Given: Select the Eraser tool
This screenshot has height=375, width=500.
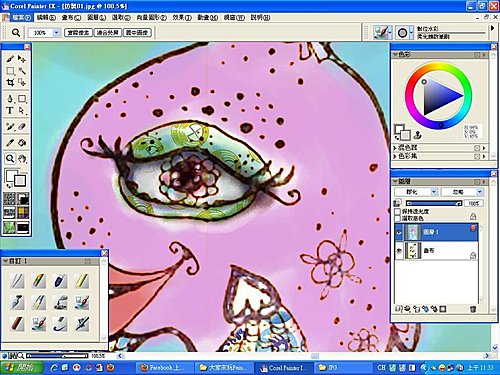Looking at the screenshot, I should pos(22,127).
